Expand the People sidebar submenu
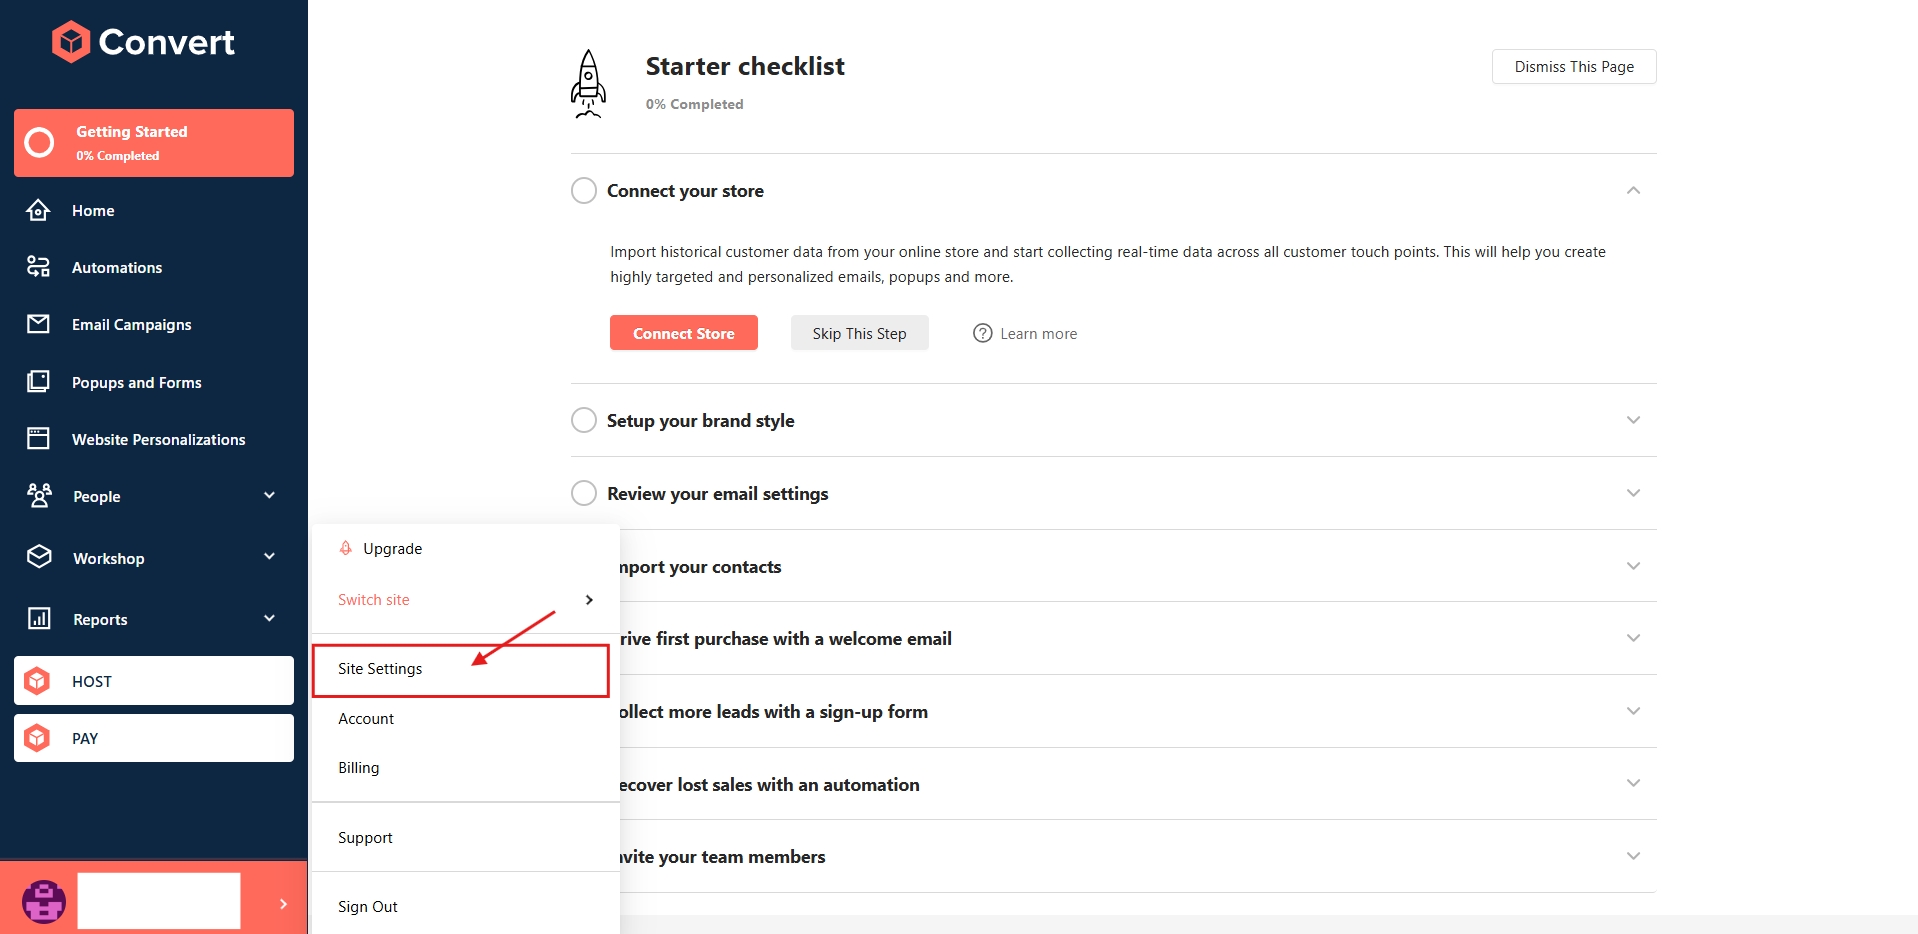Viewport: 1918px width, 934px height. [269, 496]
